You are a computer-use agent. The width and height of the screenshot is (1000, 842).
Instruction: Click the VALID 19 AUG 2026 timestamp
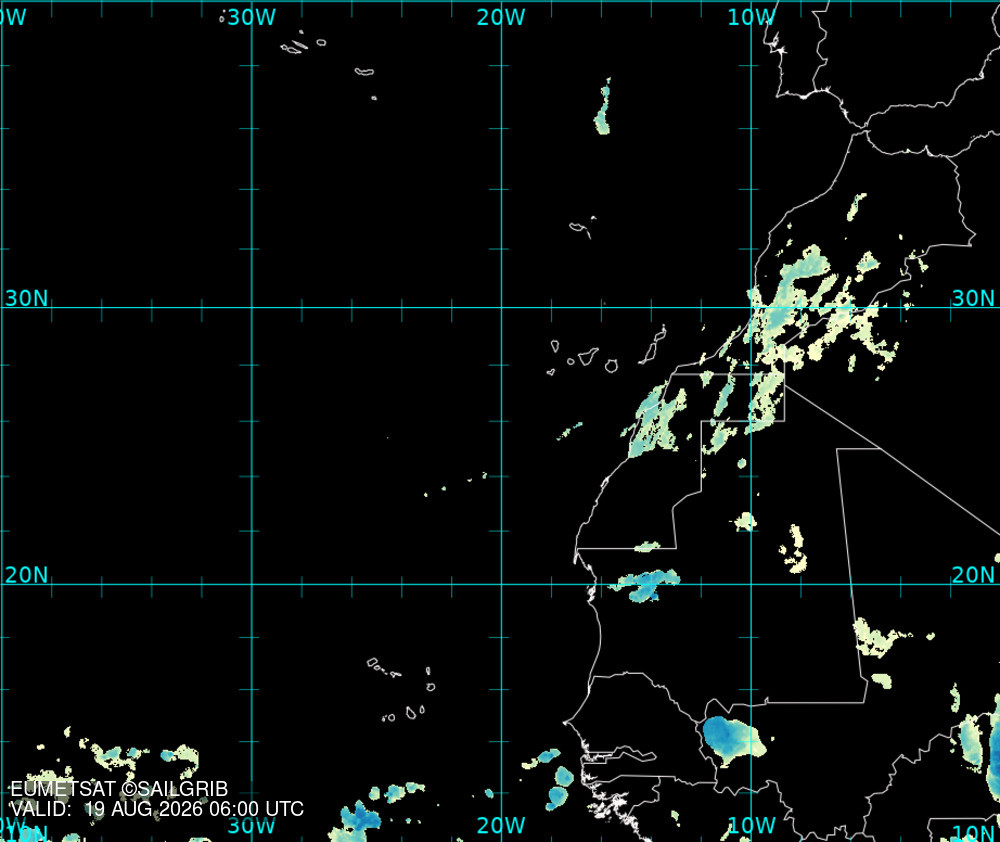[x=157, y=809]
